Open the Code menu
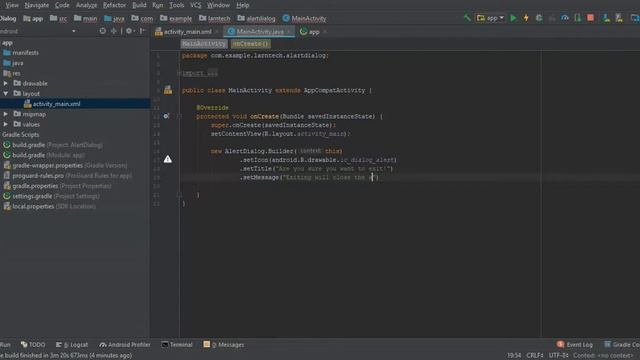Viewport: 640px width, 360px height. click(62, 5)
